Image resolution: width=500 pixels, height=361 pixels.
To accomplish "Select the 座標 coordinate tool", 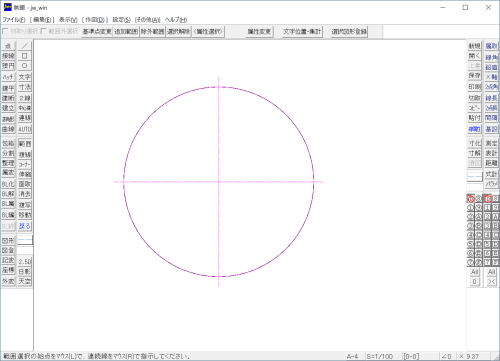I will [8, 270].
